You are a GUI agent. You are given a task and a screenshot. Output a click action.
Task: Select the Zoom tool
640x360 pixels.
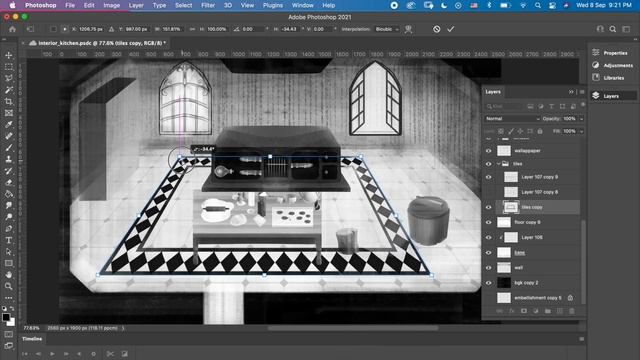[9, 286]
